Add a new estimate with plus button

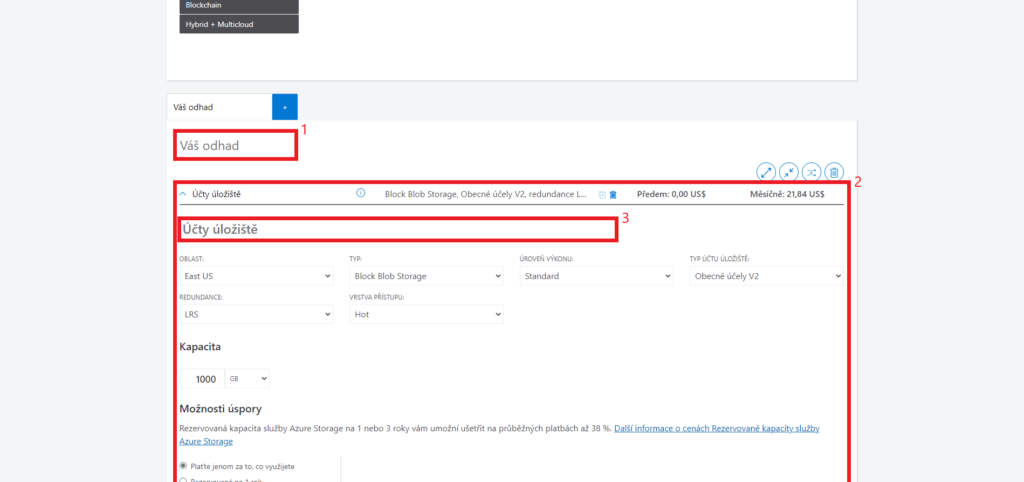coord(284,107)
